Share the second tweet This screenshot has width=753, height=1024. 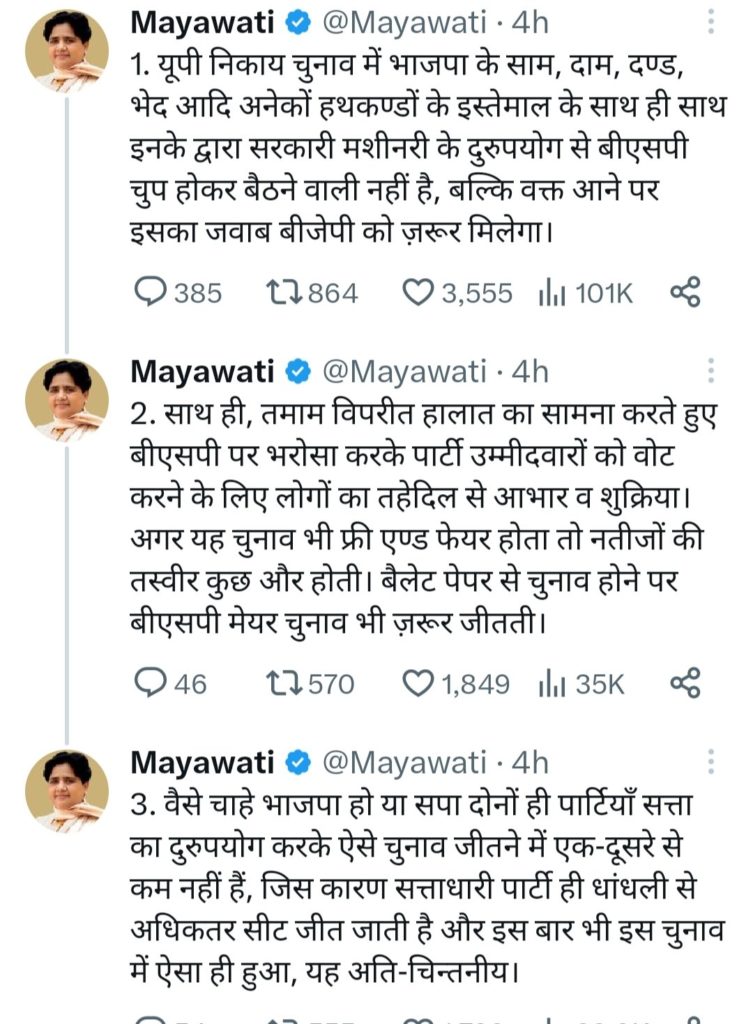tap(685, 683)
